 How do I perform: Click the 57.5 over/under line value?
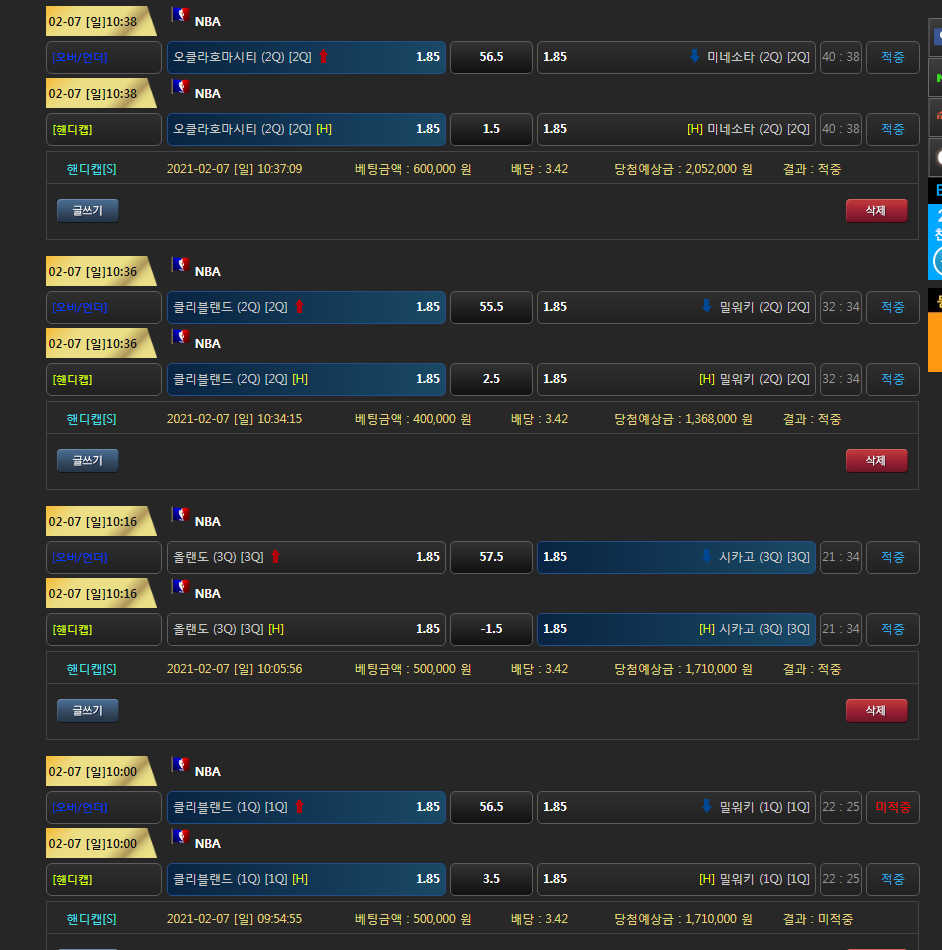[491, 557]
